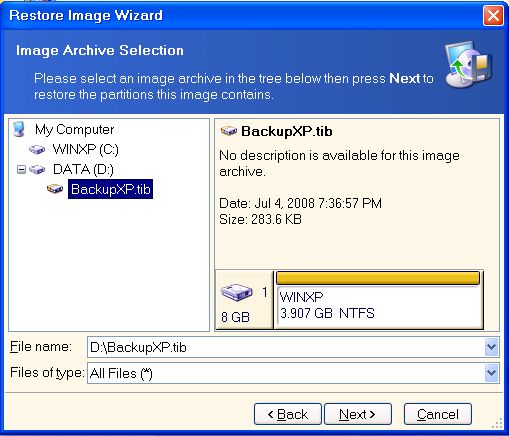Click the DATA (D:) drive icon

[x=37, y=170]
